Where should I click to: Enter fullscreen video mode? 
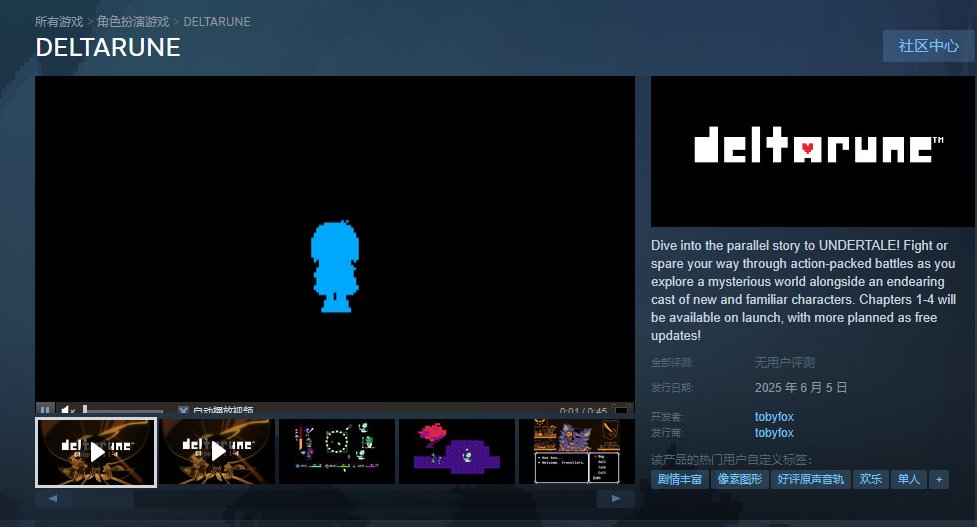621,410
